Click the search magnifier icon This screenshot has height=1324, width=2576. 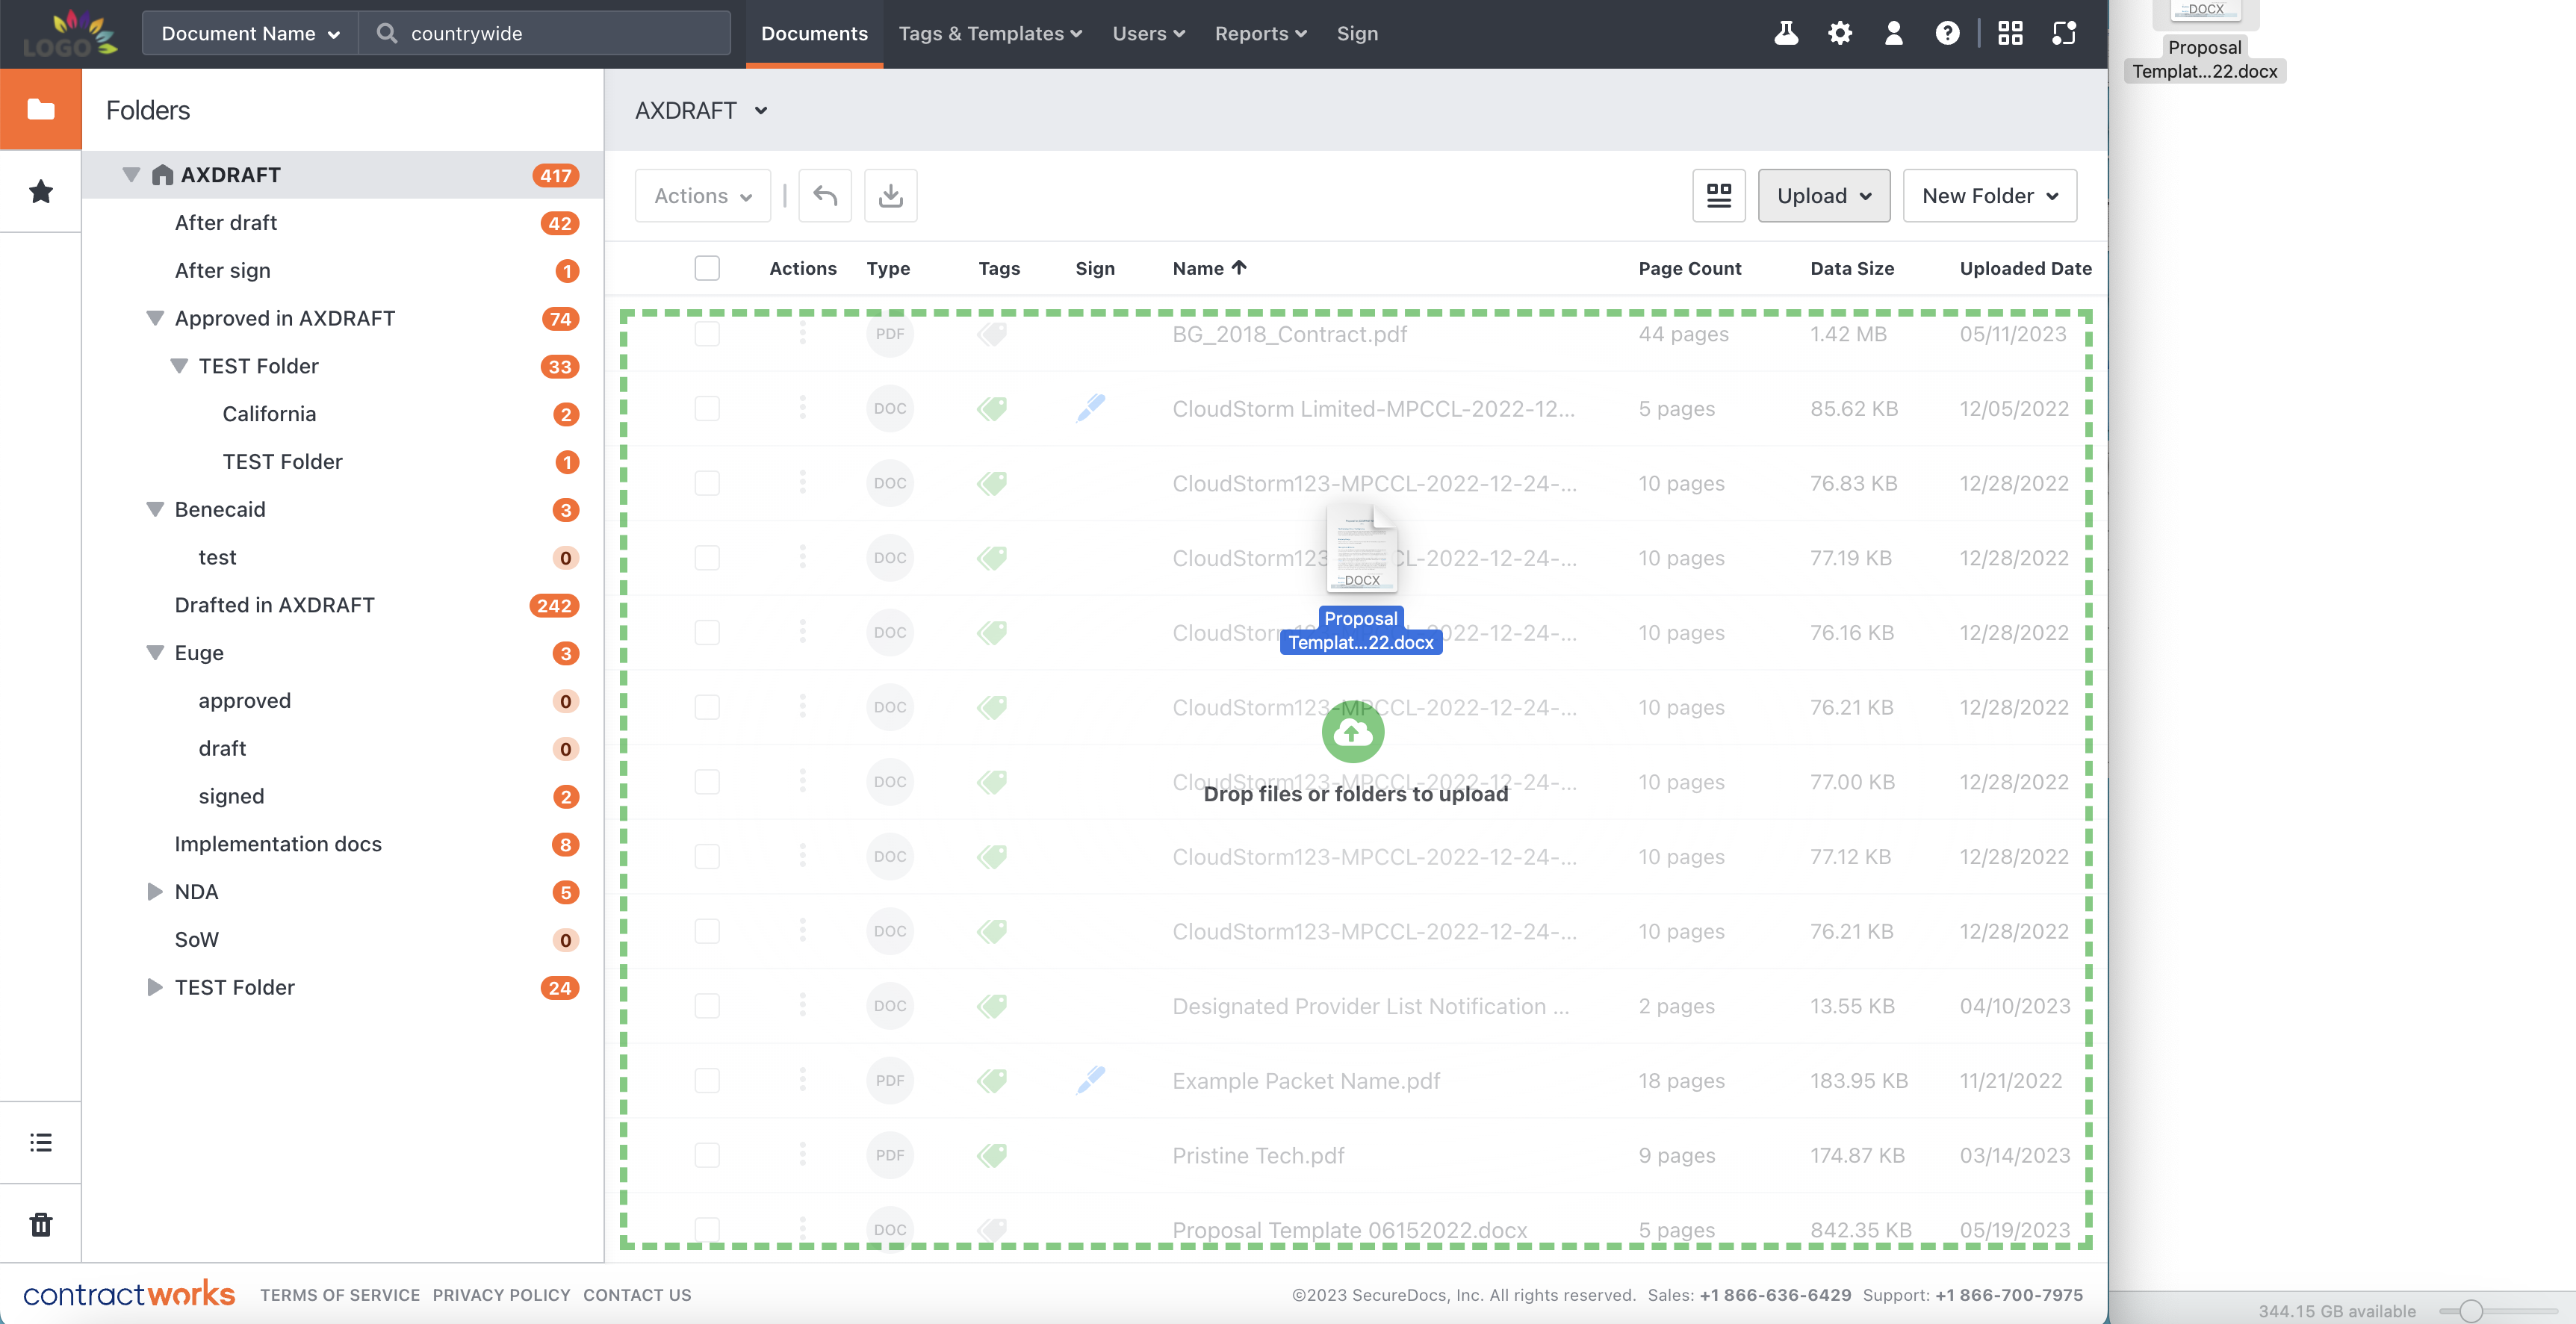point(386,33)
